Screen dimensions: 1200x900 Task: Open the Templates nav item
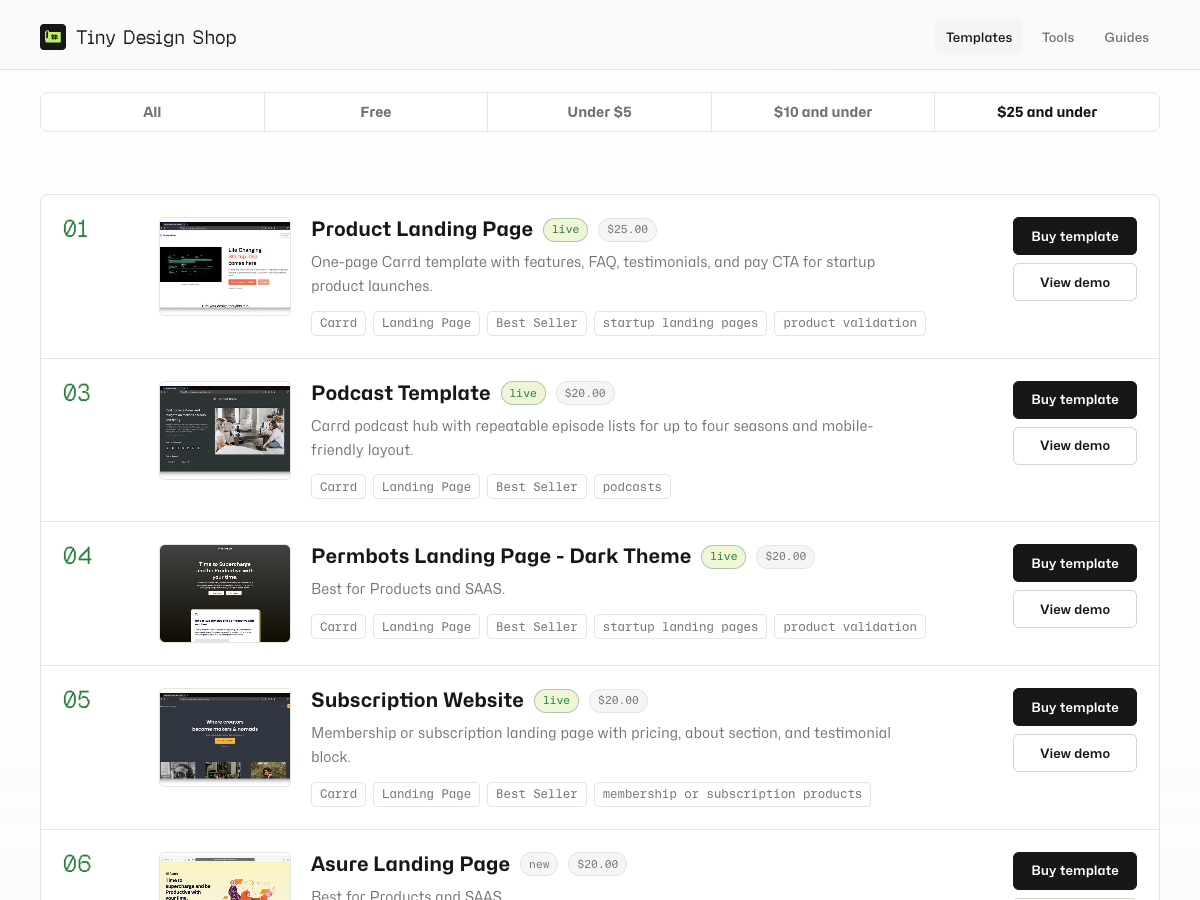coord(979,37)
